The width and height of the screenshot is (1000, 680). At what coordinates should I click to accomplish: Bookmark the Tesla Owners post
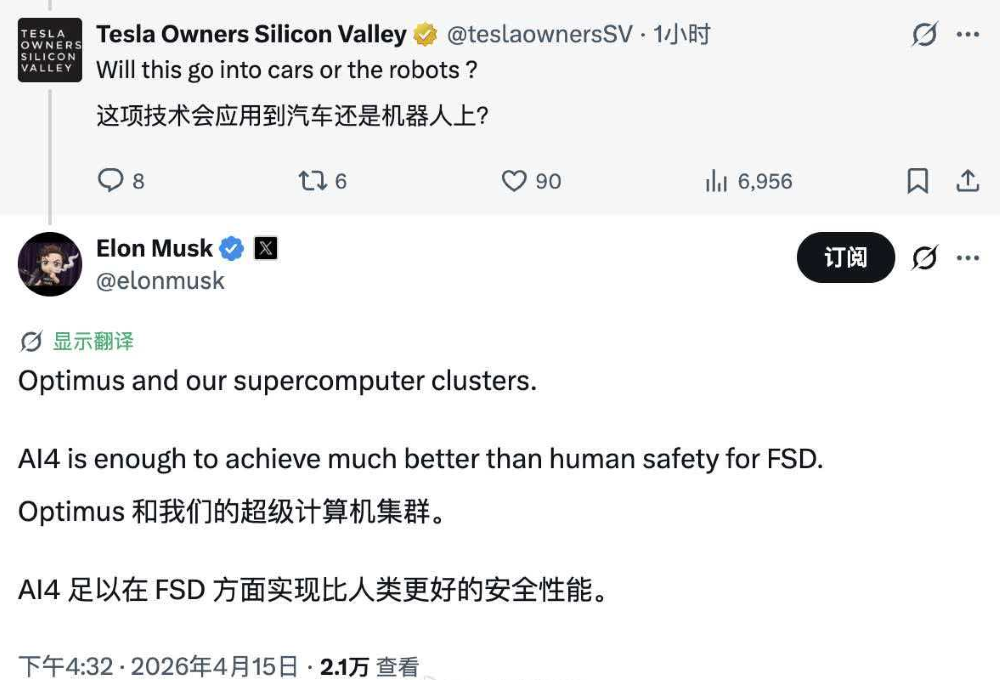(917, 181)
